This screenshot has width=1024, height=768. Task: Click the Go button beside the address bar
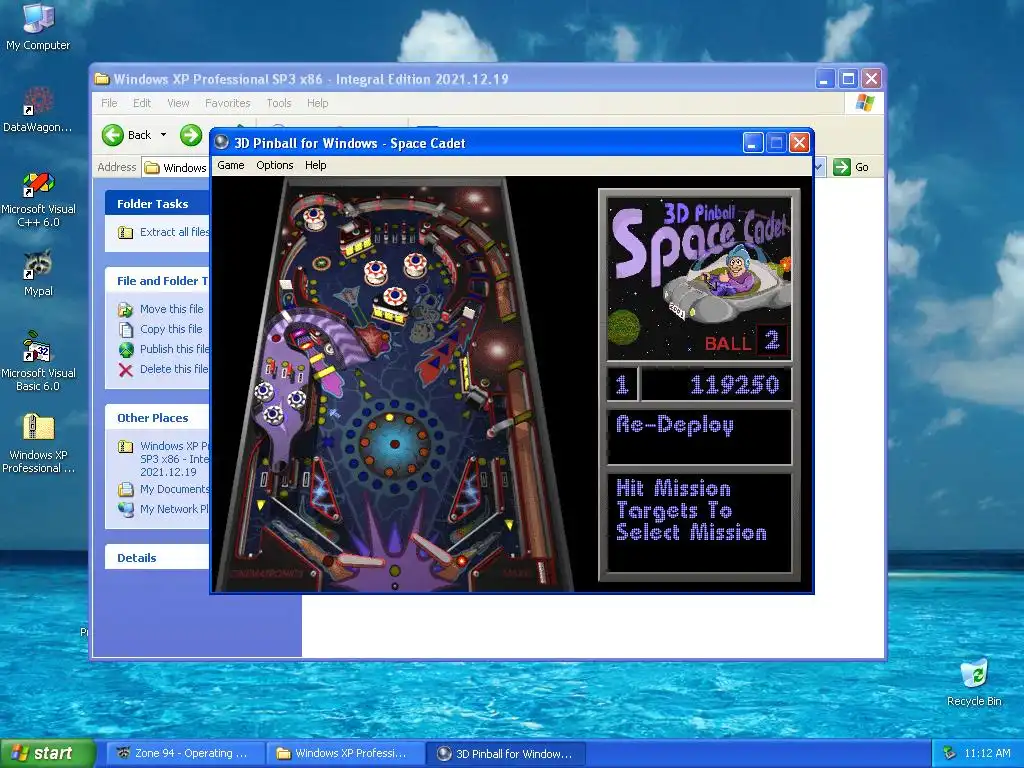(852, 167)
